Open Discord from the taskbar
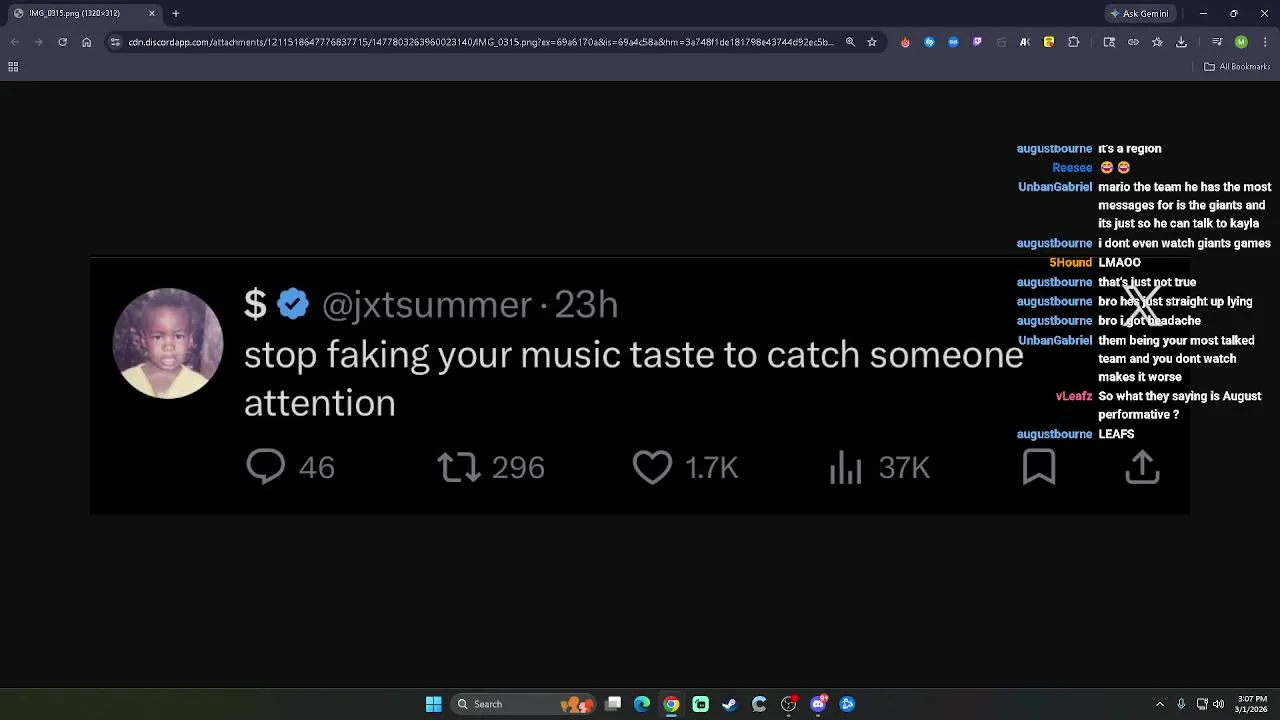 [818, 704]
